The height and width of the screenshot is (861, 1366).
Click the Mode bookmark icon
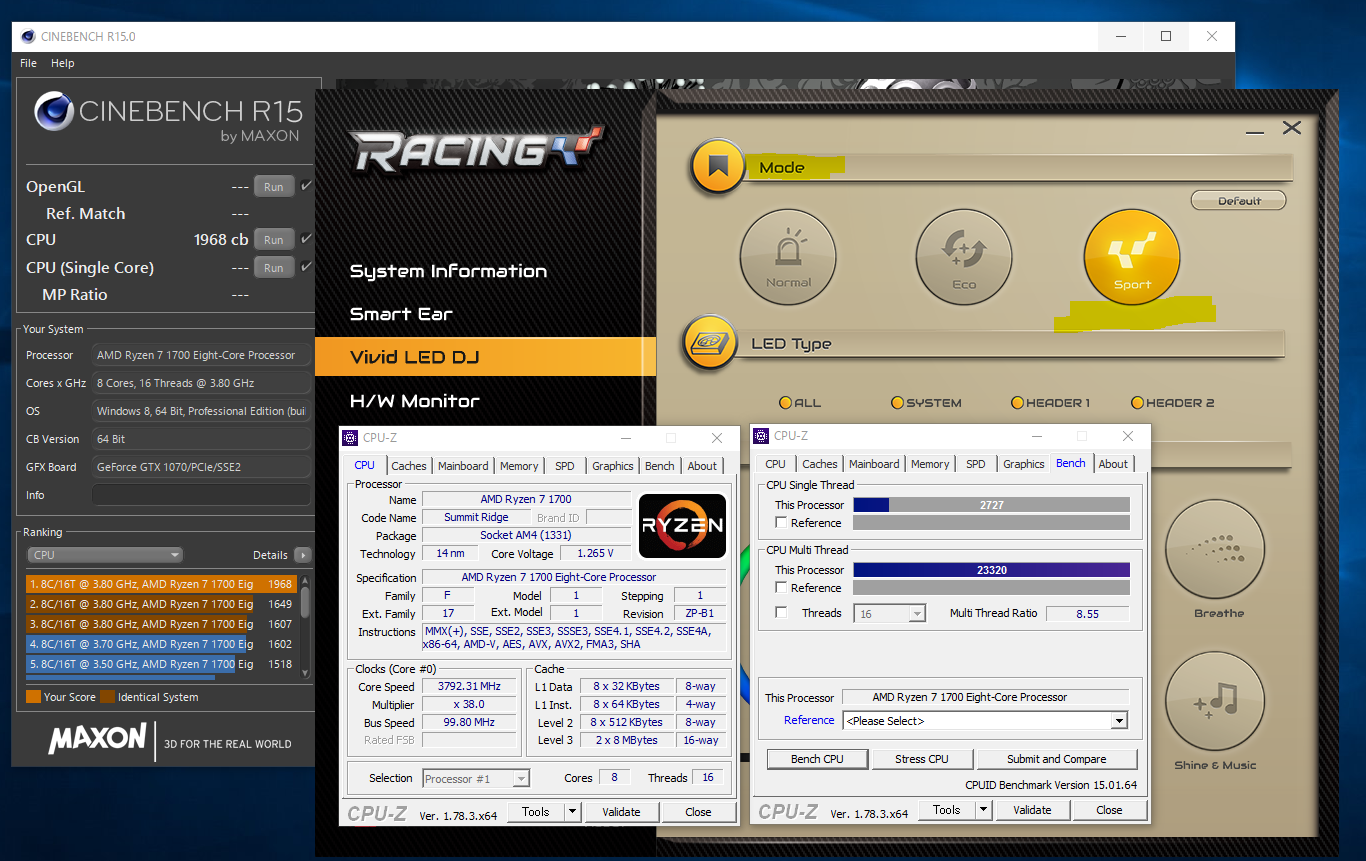pos(717,167)
